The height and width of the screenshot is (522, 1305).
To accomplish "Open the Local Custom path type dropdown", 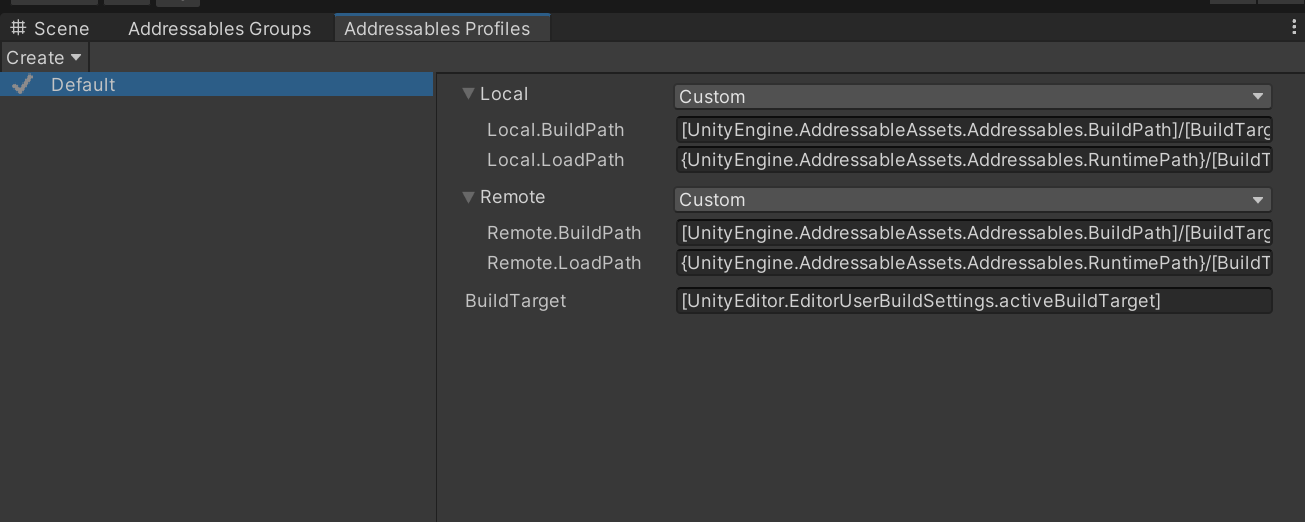I will tap(972, 97).
